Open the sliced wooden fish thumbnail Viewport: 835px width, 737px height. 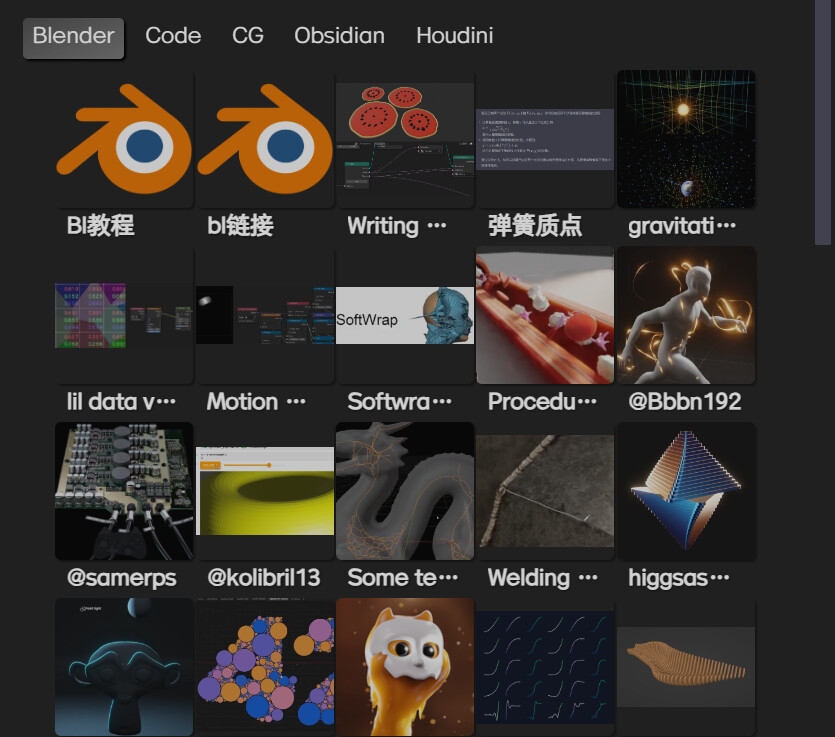pos(686,667)
